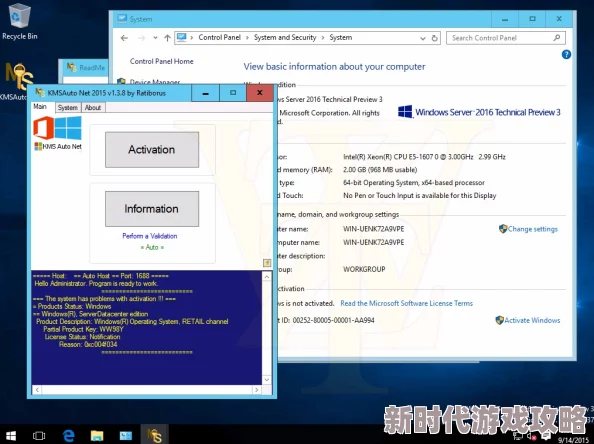Click Perform a Validation link
This screenshot has width=594, height=444.
[x=150, y=236]
